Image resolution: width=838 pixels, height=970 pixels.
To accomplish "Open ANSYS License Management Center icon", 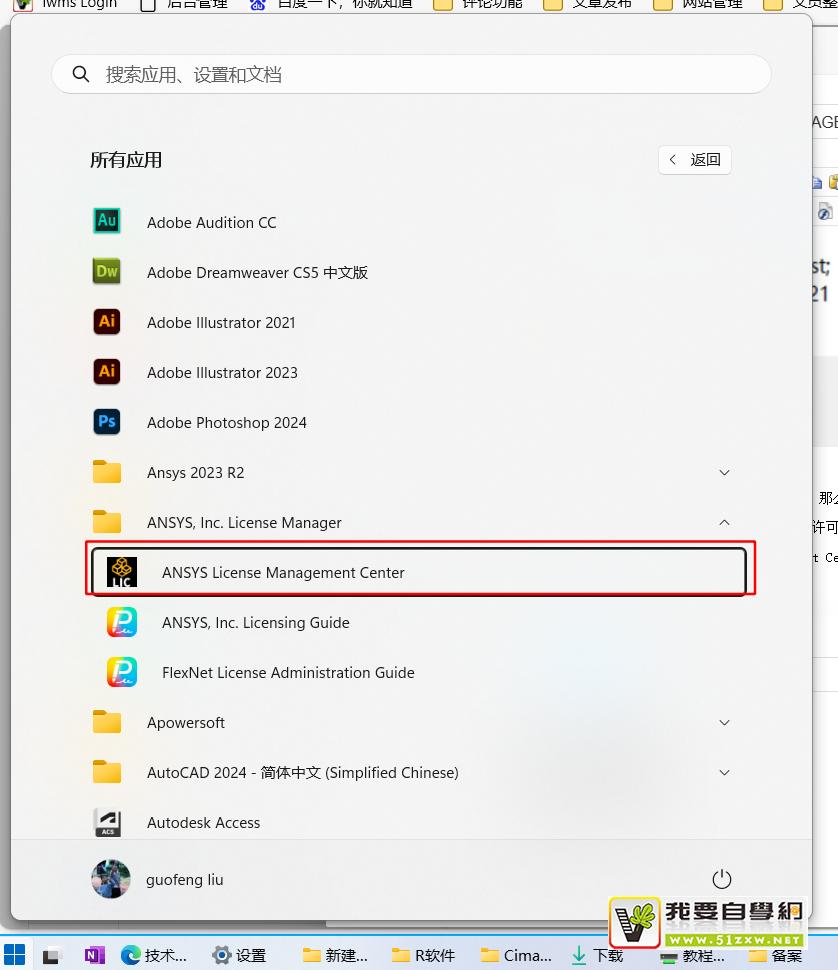I will coord(122,572).
